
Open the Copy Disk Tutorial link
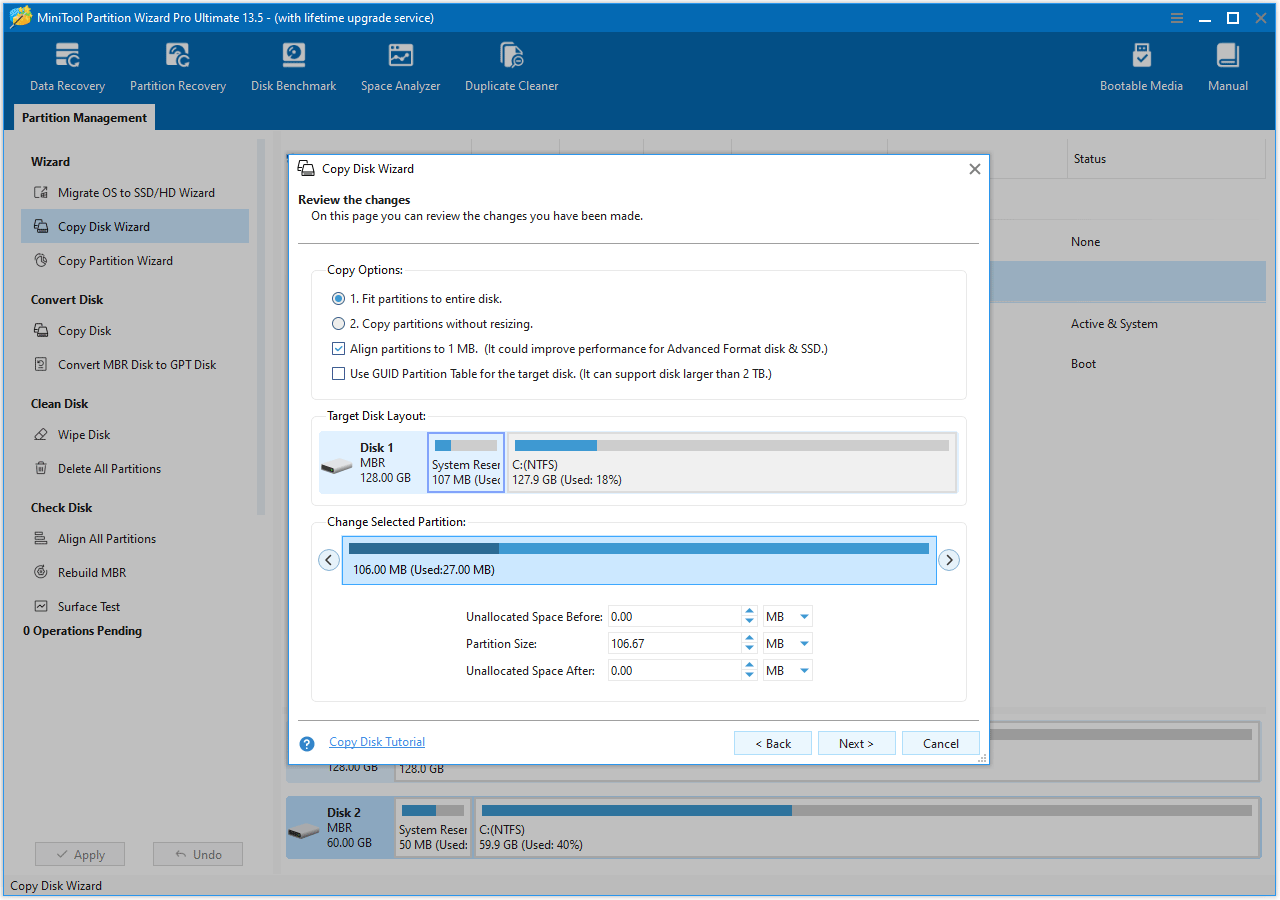pyautogui.click(x=377, y=741)
